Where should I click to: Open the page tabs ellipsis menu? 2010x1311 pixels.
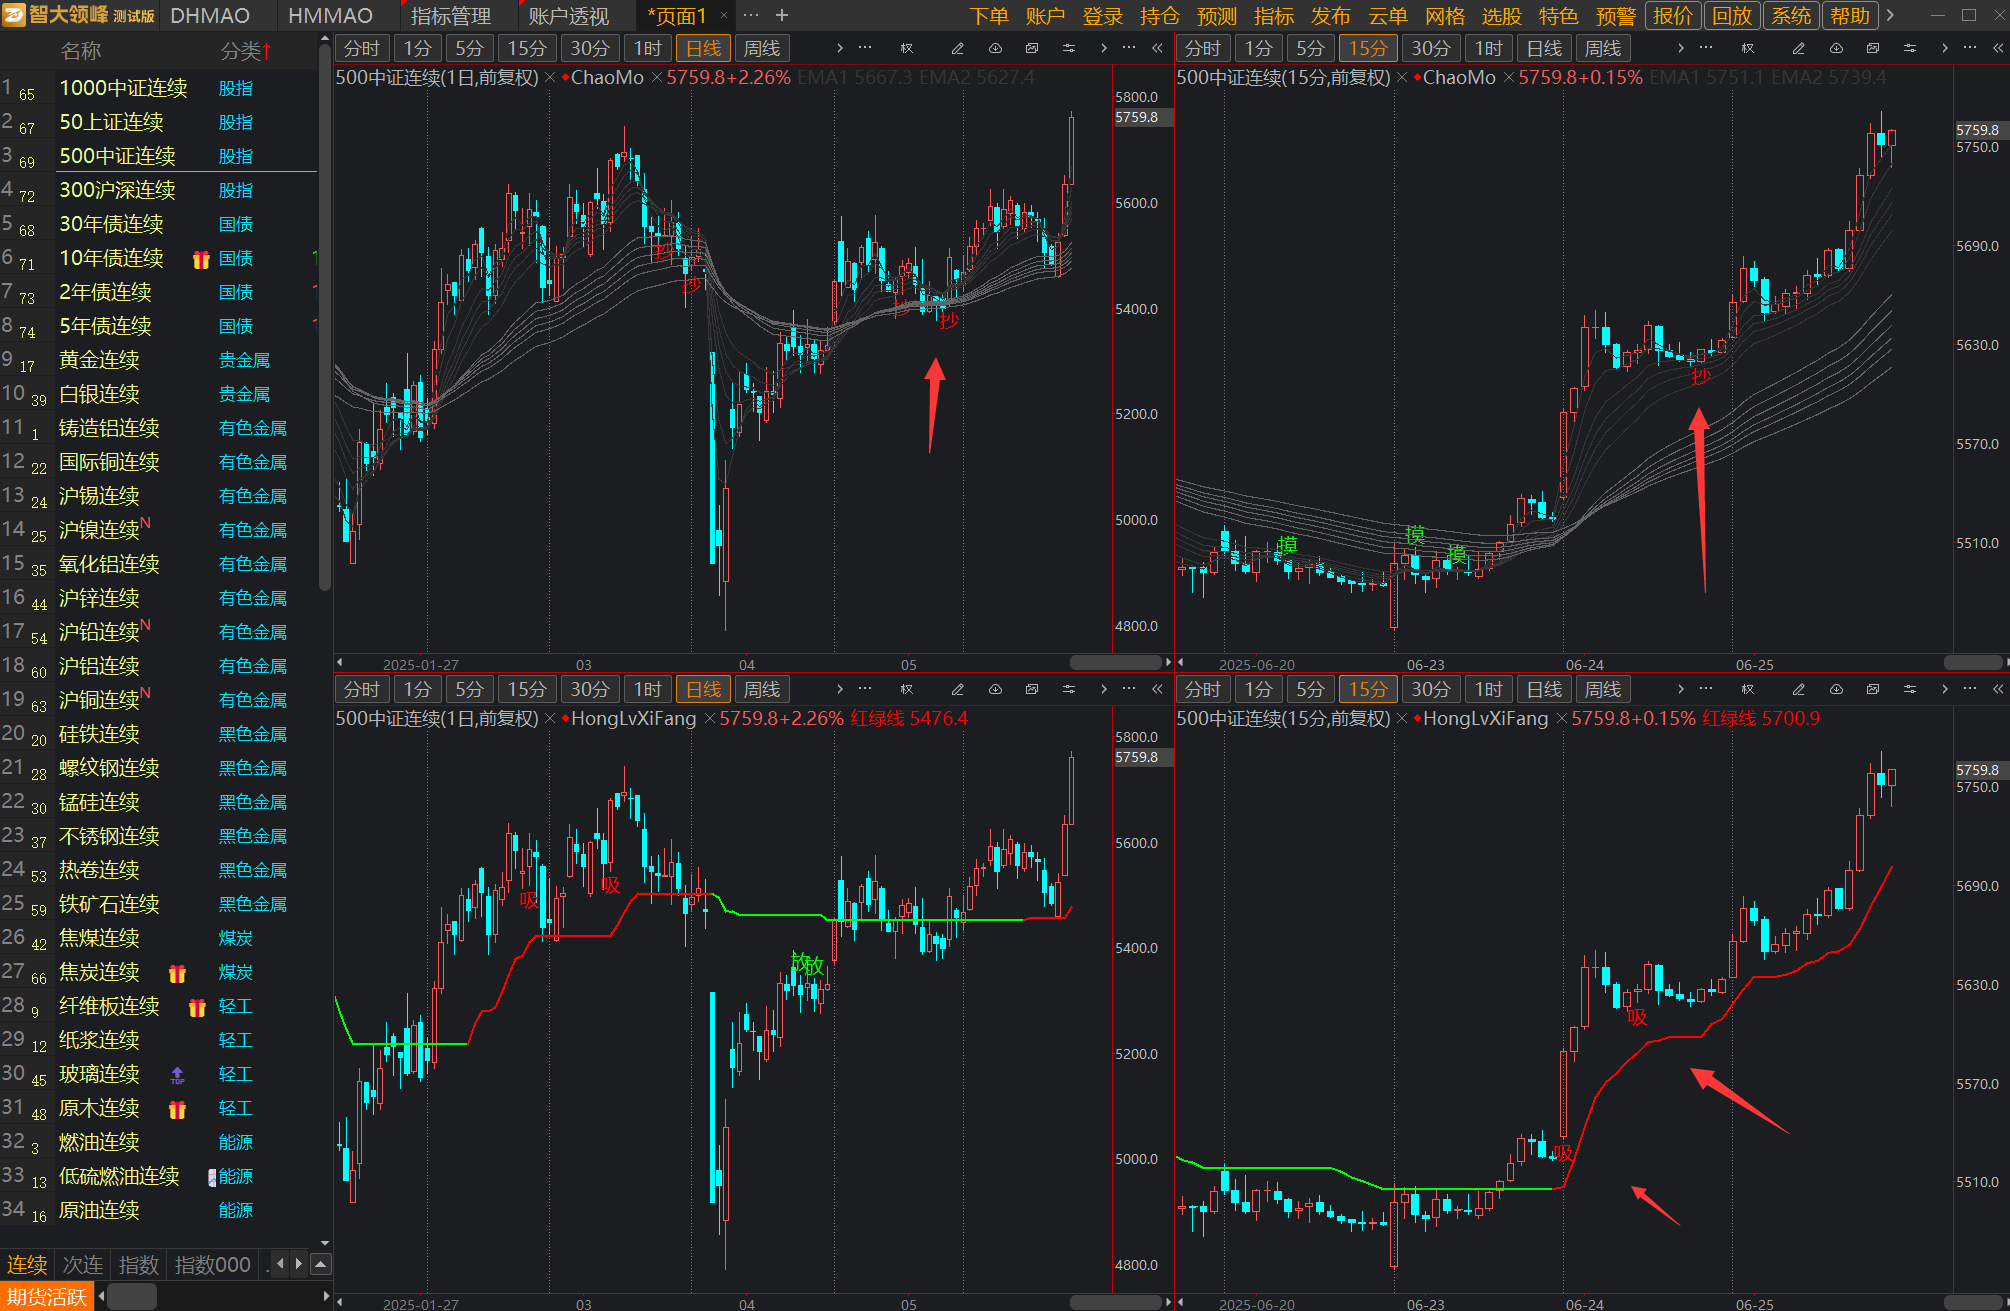[751, 15]
